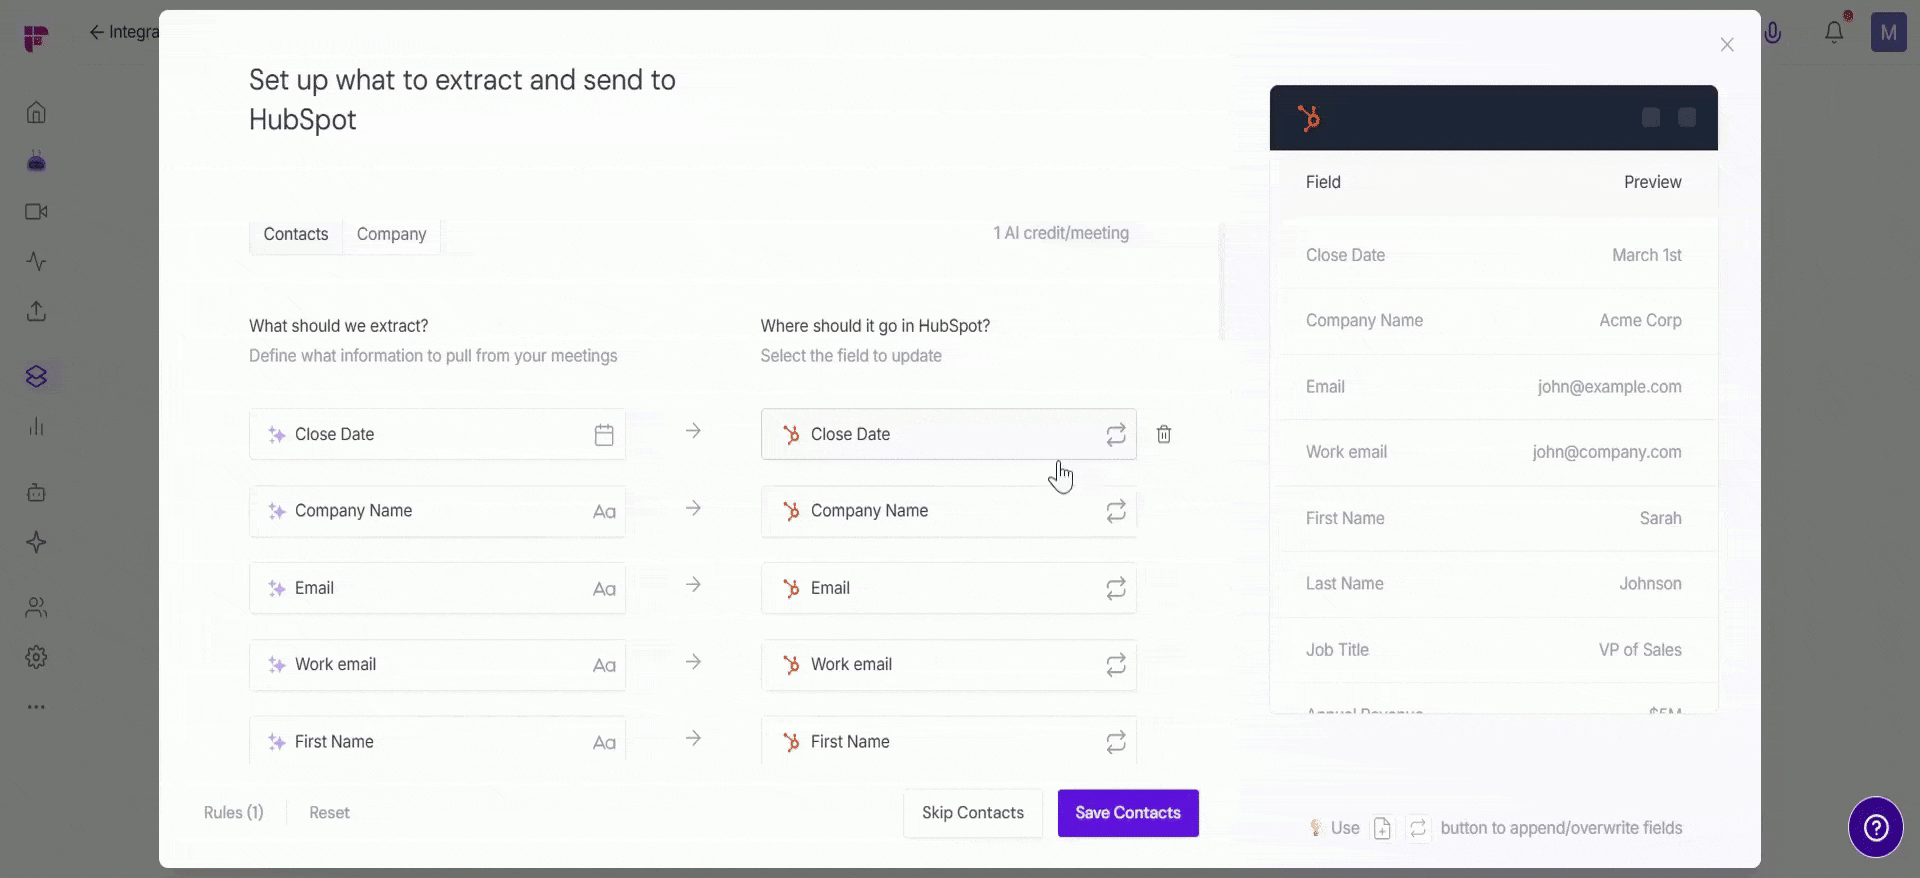The image size is (1920, 878).
Task: Click '1 AI credit/meeting' label
Action: (x=1061, y=233)
